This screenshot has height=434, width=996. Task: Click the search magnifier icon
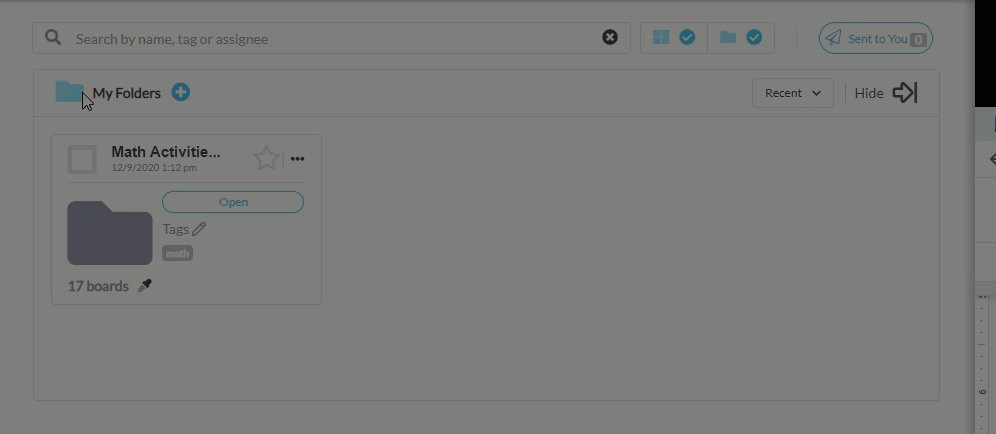click(53, 37)
